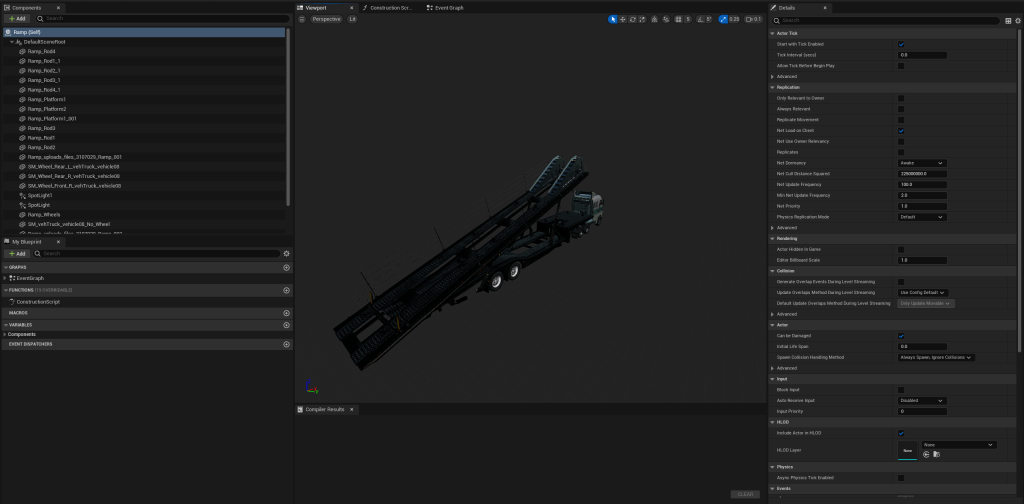
Task: Switch to the Construction Script tab
Action: tap(392, 7)
